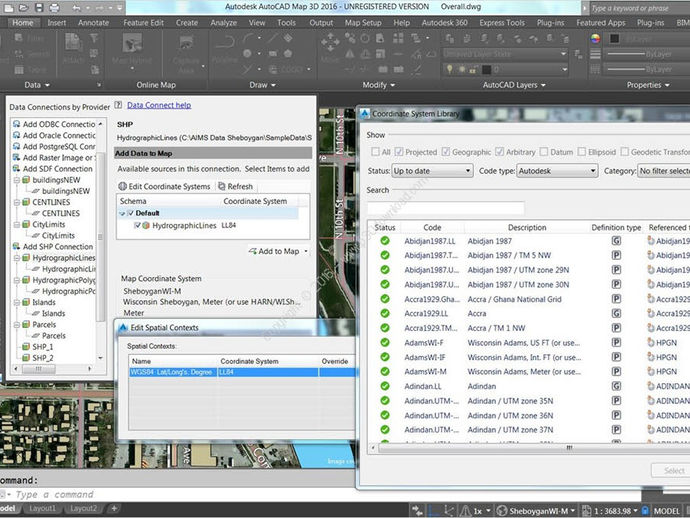Switch to the Layout1 tab

43,508
